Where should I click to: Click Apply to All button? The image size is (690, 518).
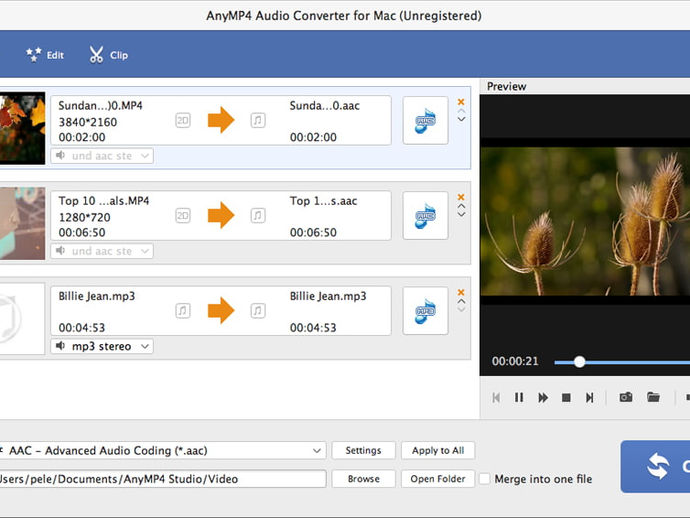tap(438, 451)
